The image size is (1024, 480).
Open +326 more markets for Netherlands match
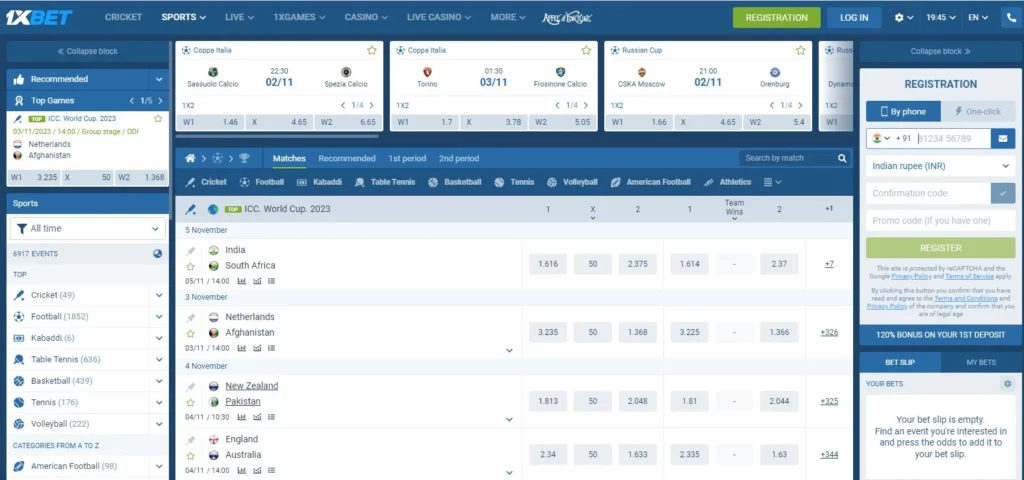point(829,332)
